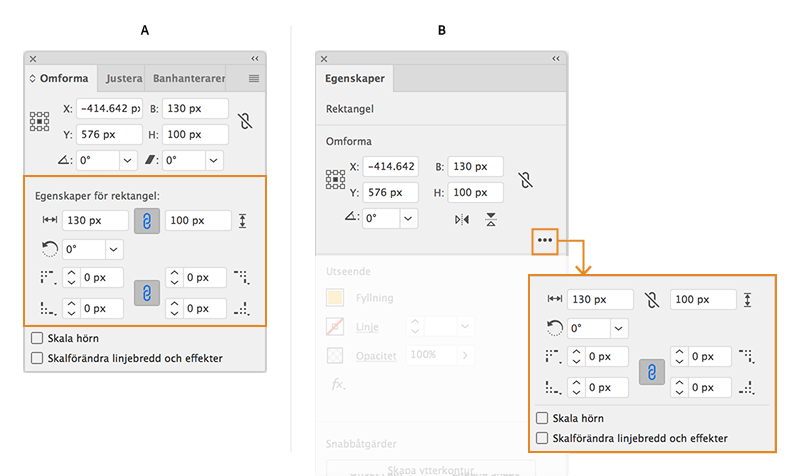Enable Skalförändra linjebredd och effekter in panel A
800x476 pixels.
(38, 357)
